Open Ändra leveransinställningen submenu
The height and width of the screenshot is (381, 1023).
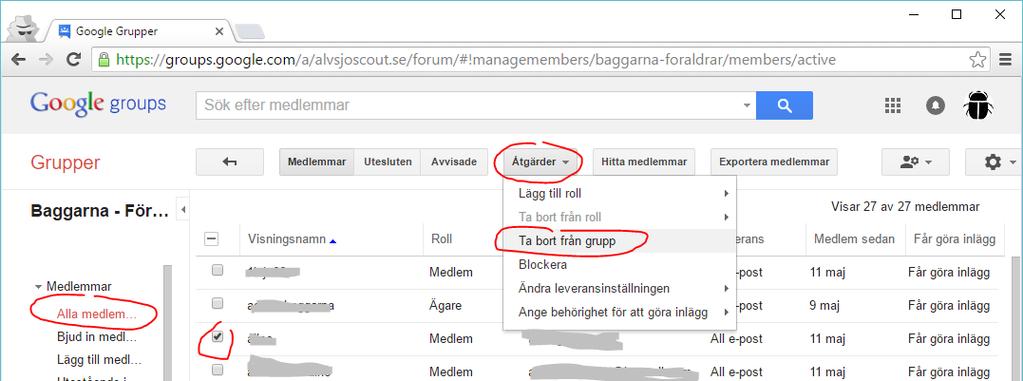(620, 288)
